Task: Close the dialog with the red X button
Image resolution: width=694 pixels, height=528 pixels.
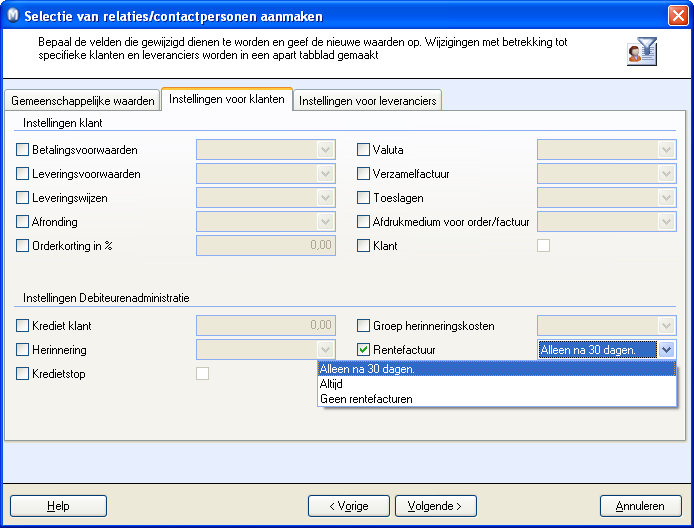Action: click(678, 15)
